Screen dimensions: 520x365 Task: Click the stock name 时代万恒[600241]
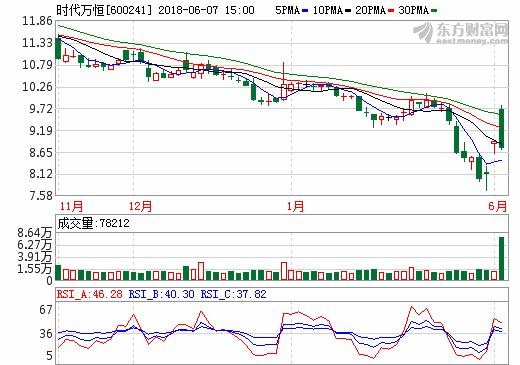click(104, 10)
